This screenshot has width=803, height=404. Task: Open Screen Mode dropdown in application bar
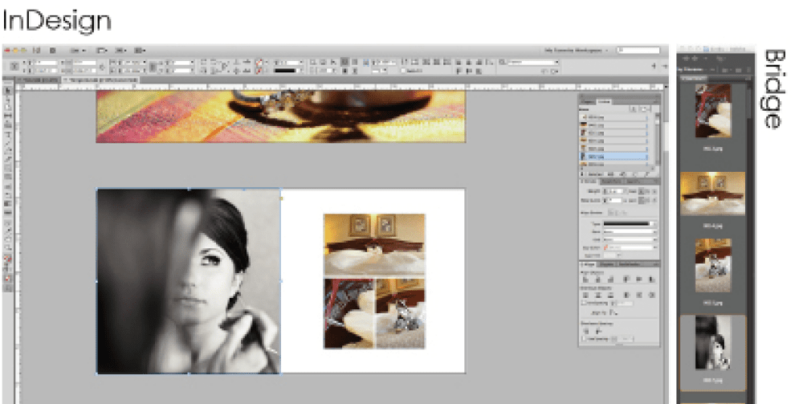point(120,50)
